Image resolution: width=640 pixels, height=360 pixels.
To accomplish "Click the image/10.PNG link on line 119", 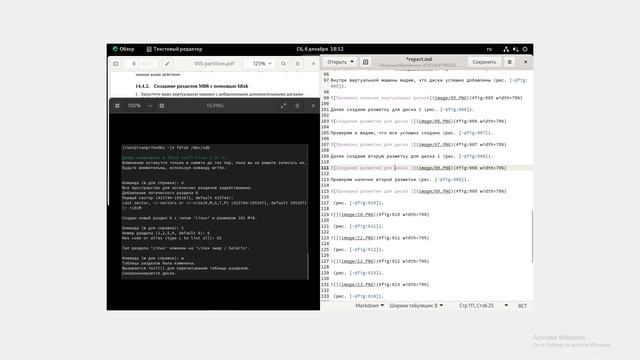I will [x=358, y=215].
